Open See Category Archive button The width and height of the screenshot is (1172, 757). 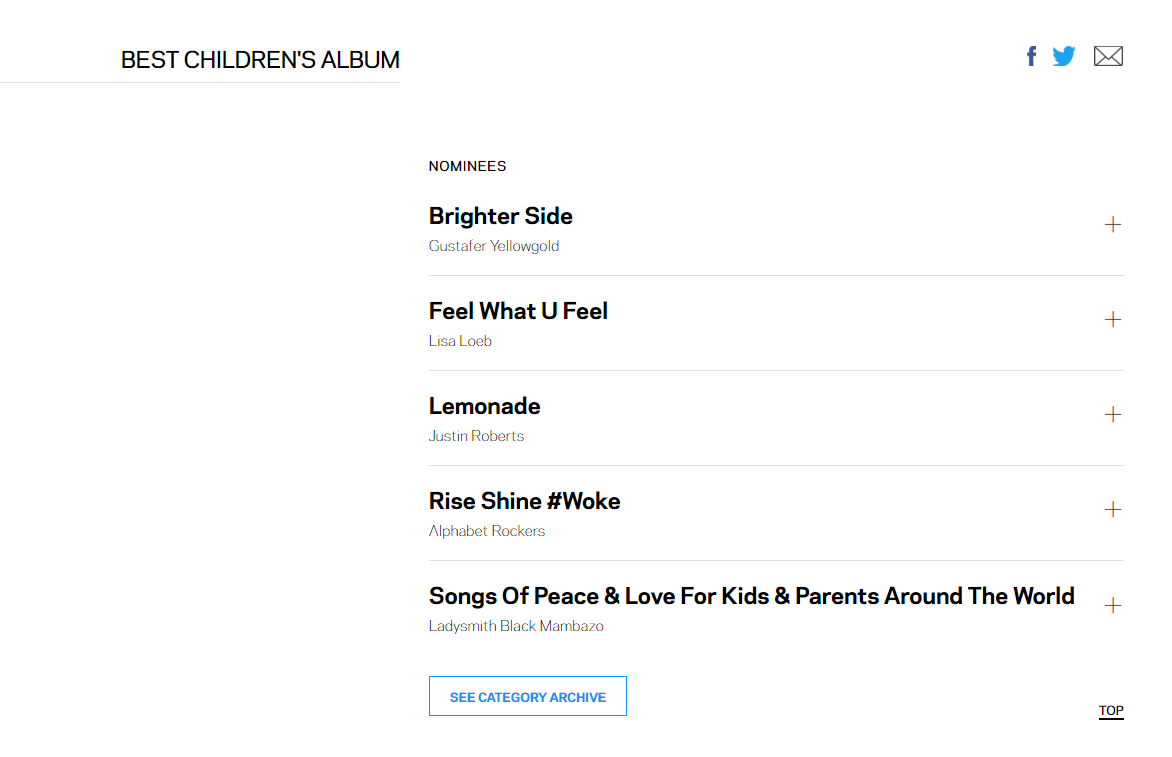tap(528, 696)
